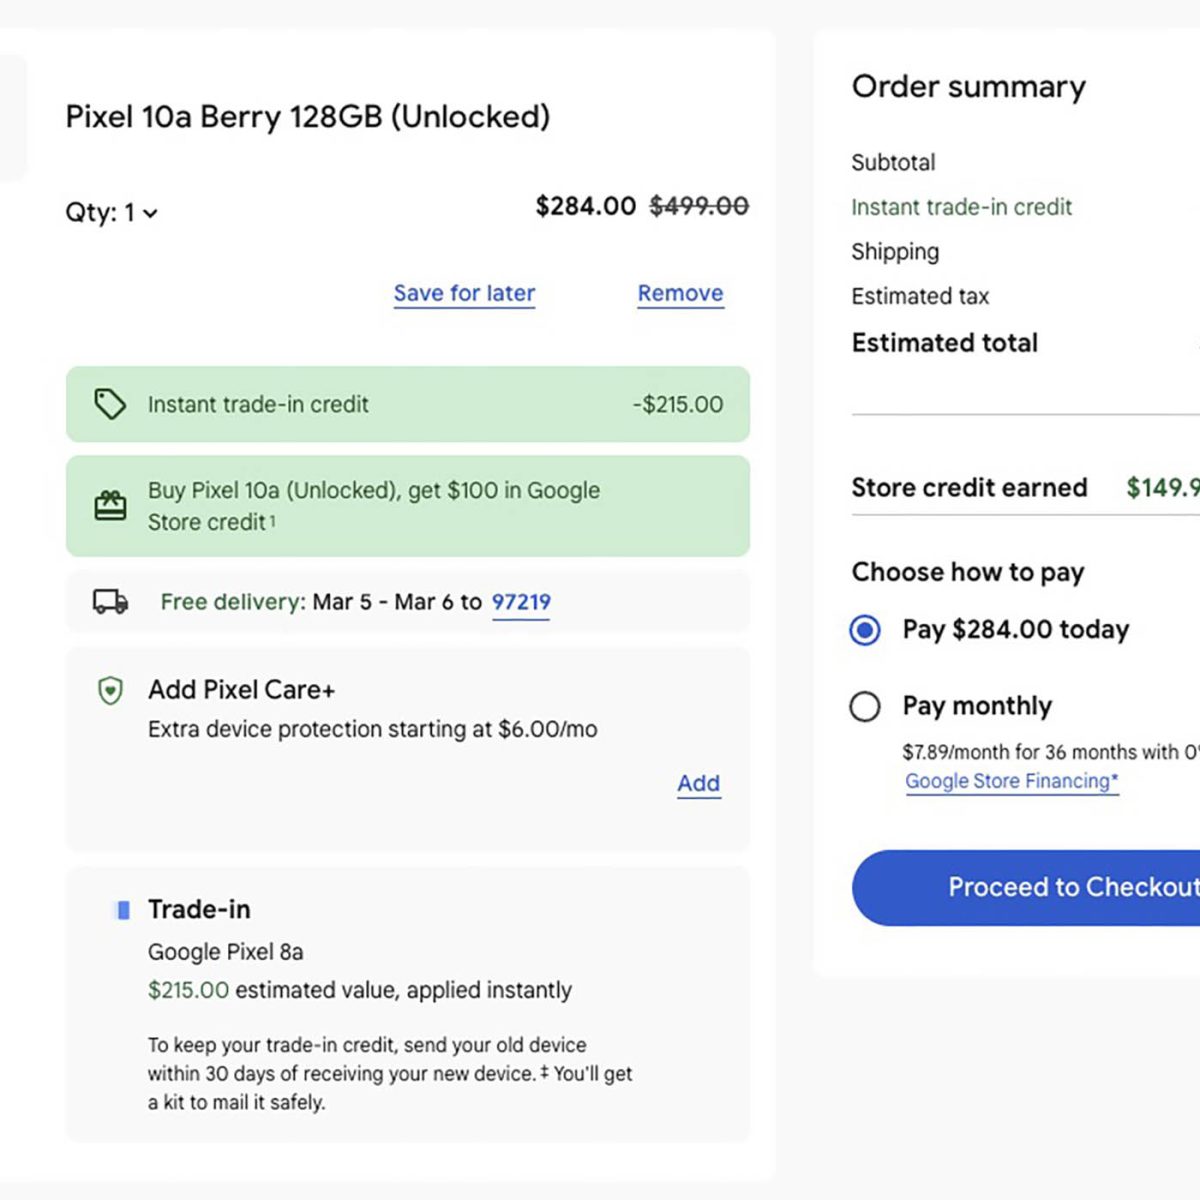Image resolution: width=1200 pixels, height=1200 pixels.
Task: Click the Instant trade-in credit summary line
Action: tap(961, 207)
